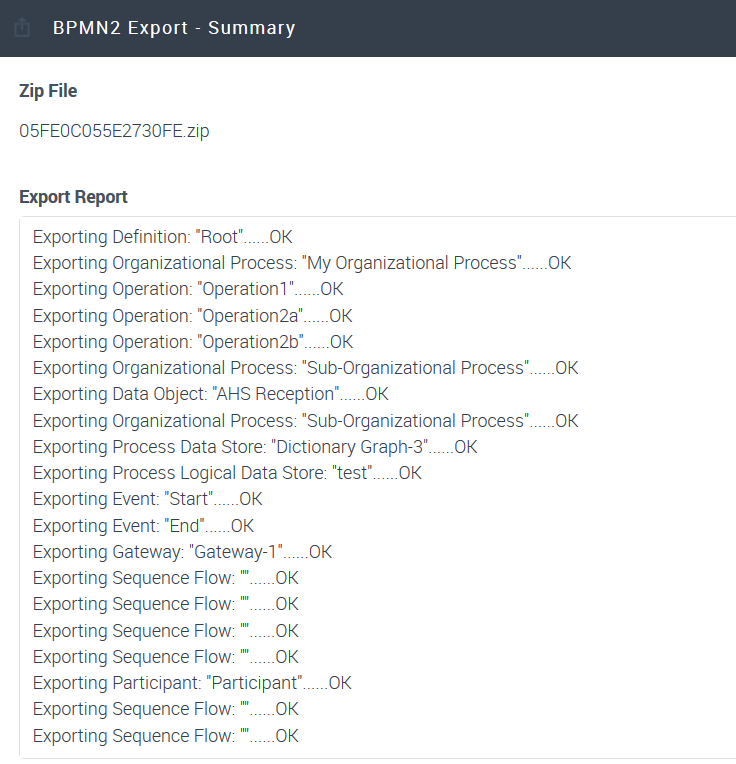The image size is (736, 764).
Task: Select the Exporting Definition "Root" line
Action: [162, 237]
